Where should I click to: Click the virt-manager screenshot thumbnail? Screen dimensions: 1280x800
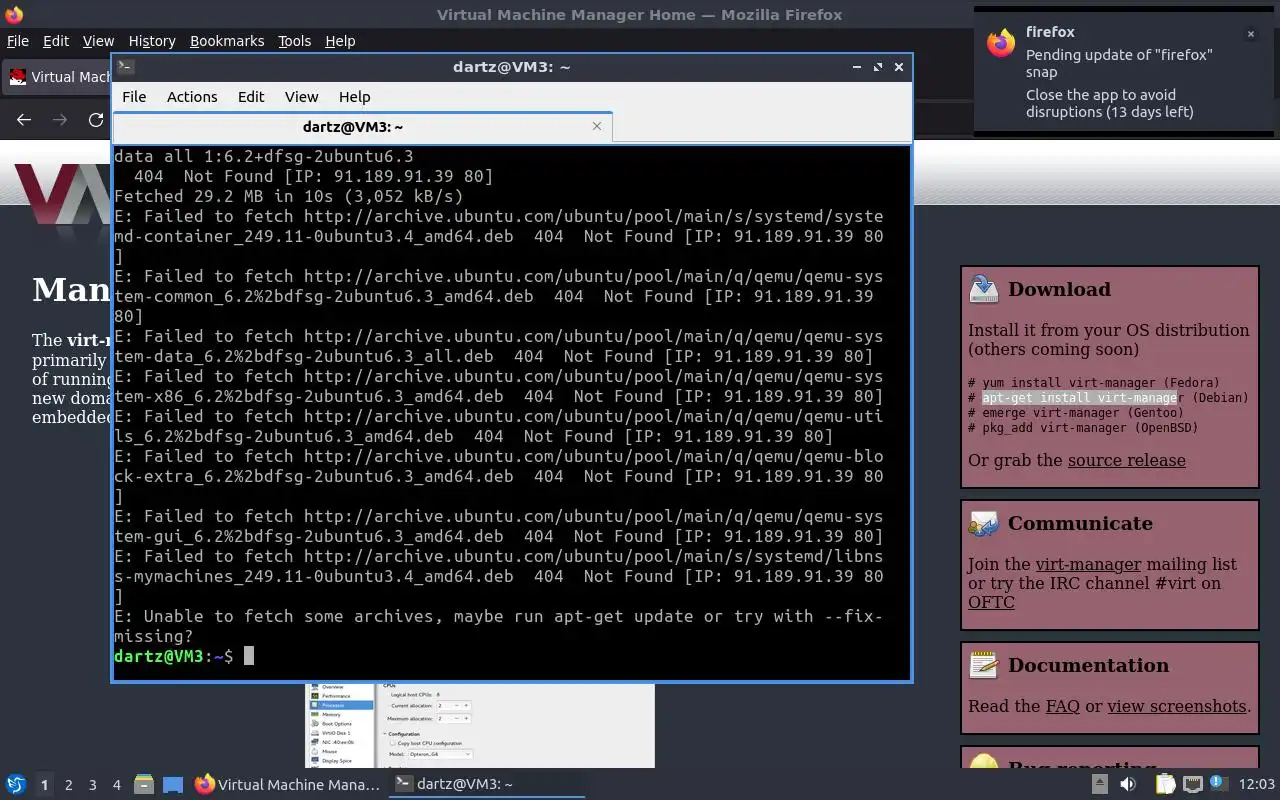pos(480,726)
